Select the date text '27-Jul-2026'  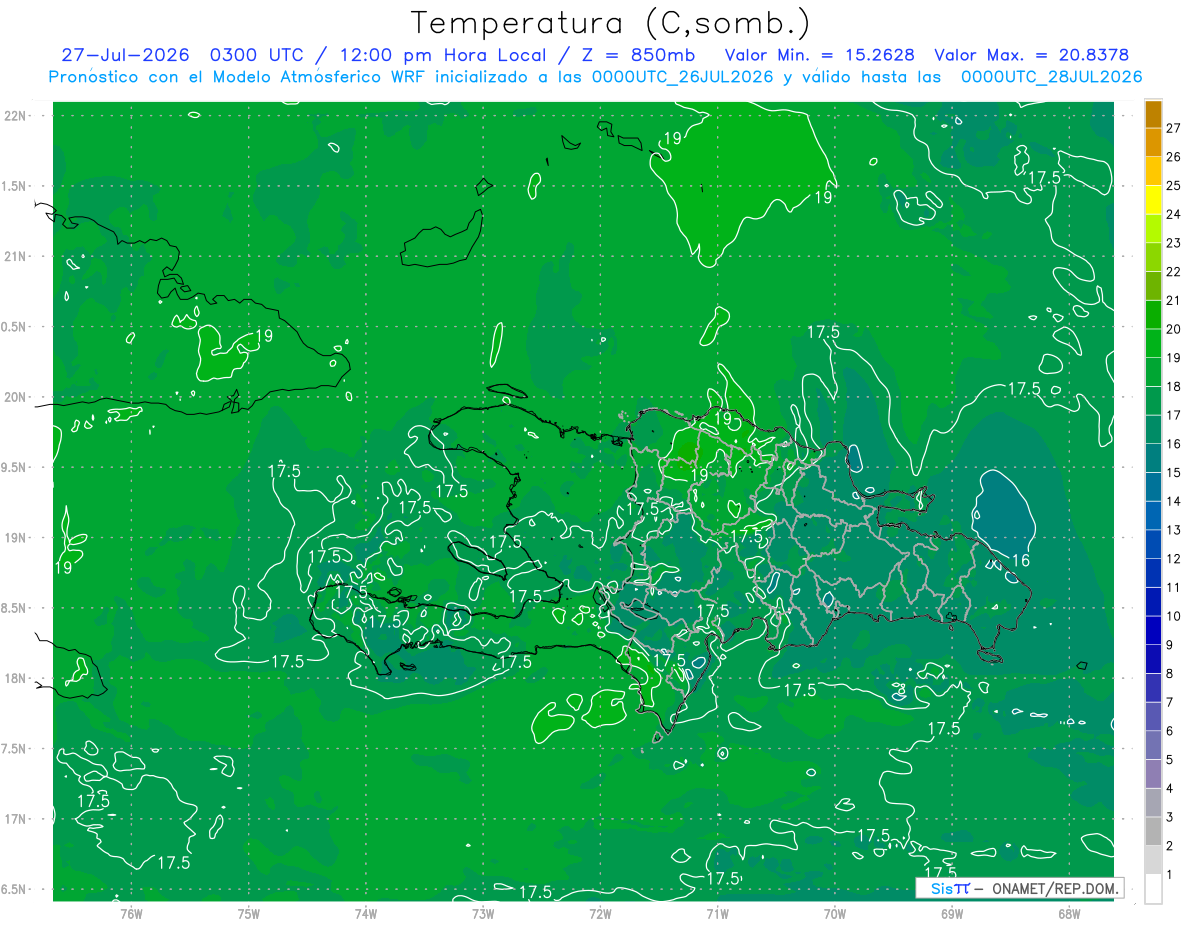click(128, 55)
